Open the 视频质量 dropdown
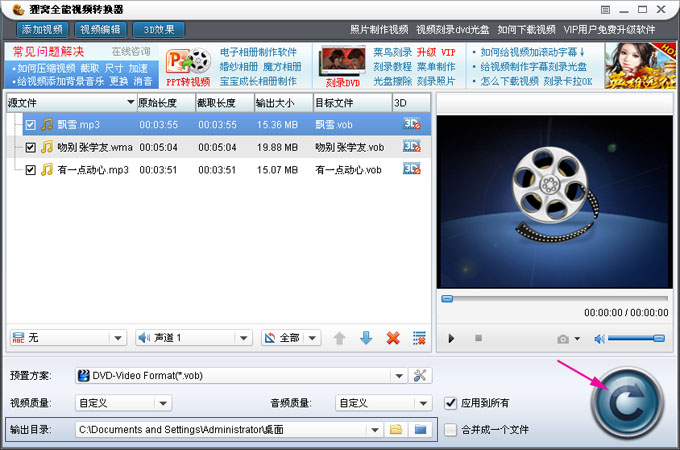 (163, 403)
